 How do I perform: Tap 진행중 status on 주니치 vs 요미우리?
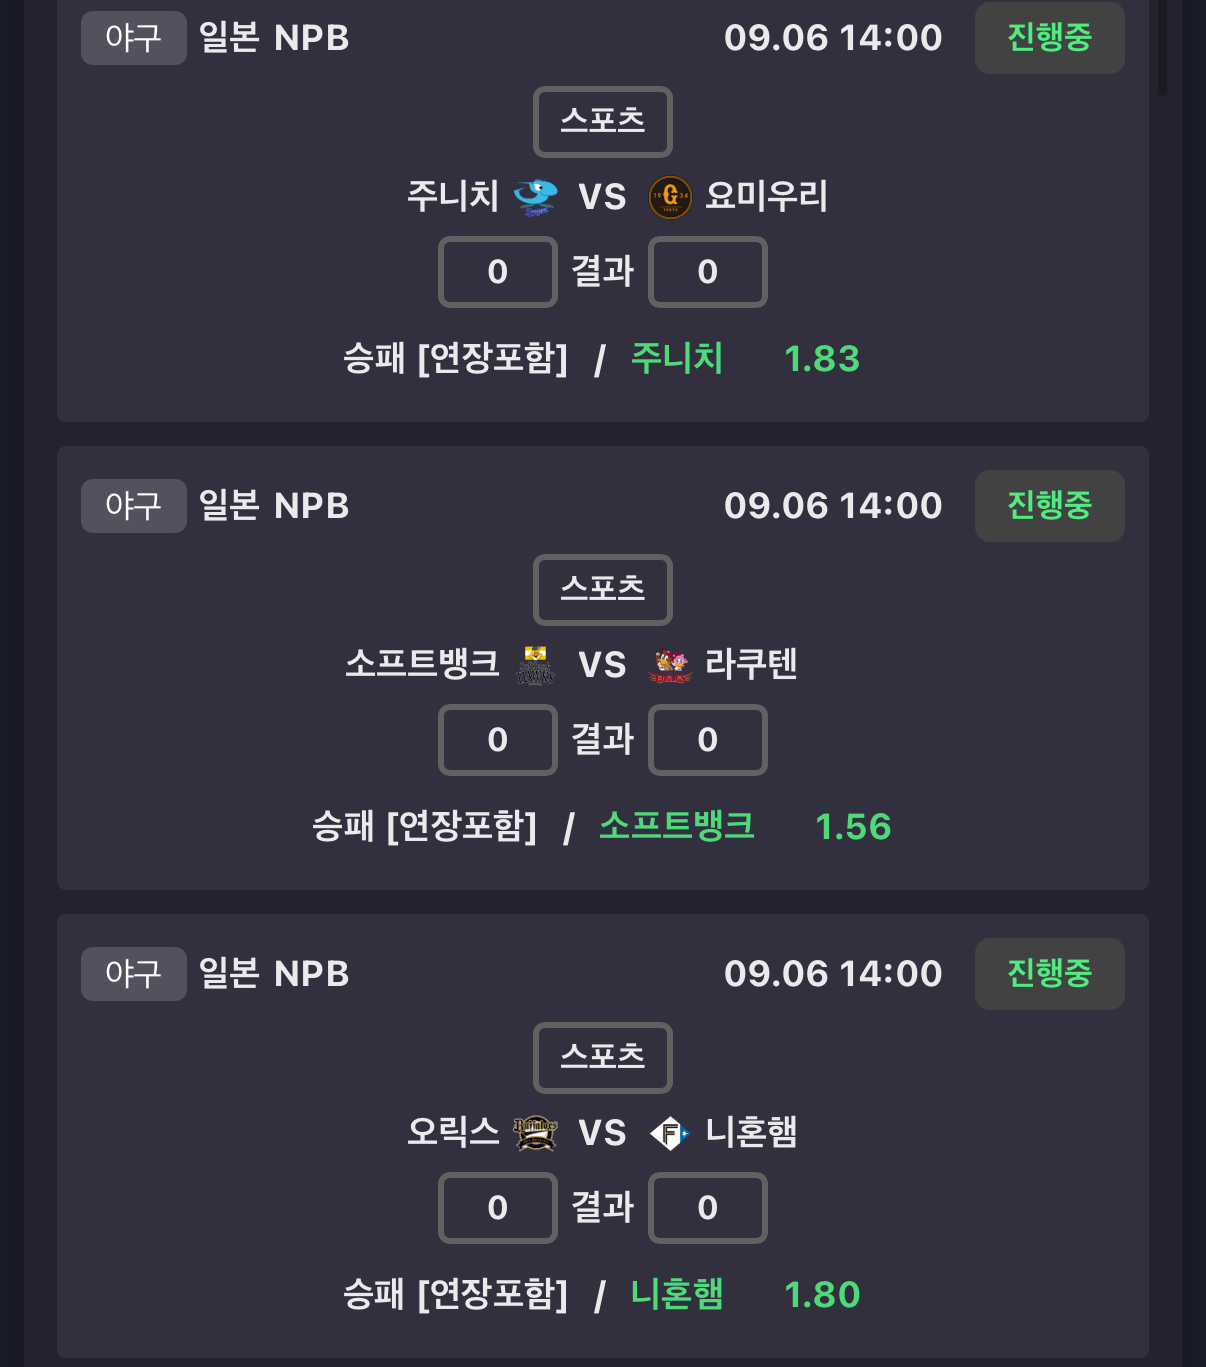[x=1050, y=38]
